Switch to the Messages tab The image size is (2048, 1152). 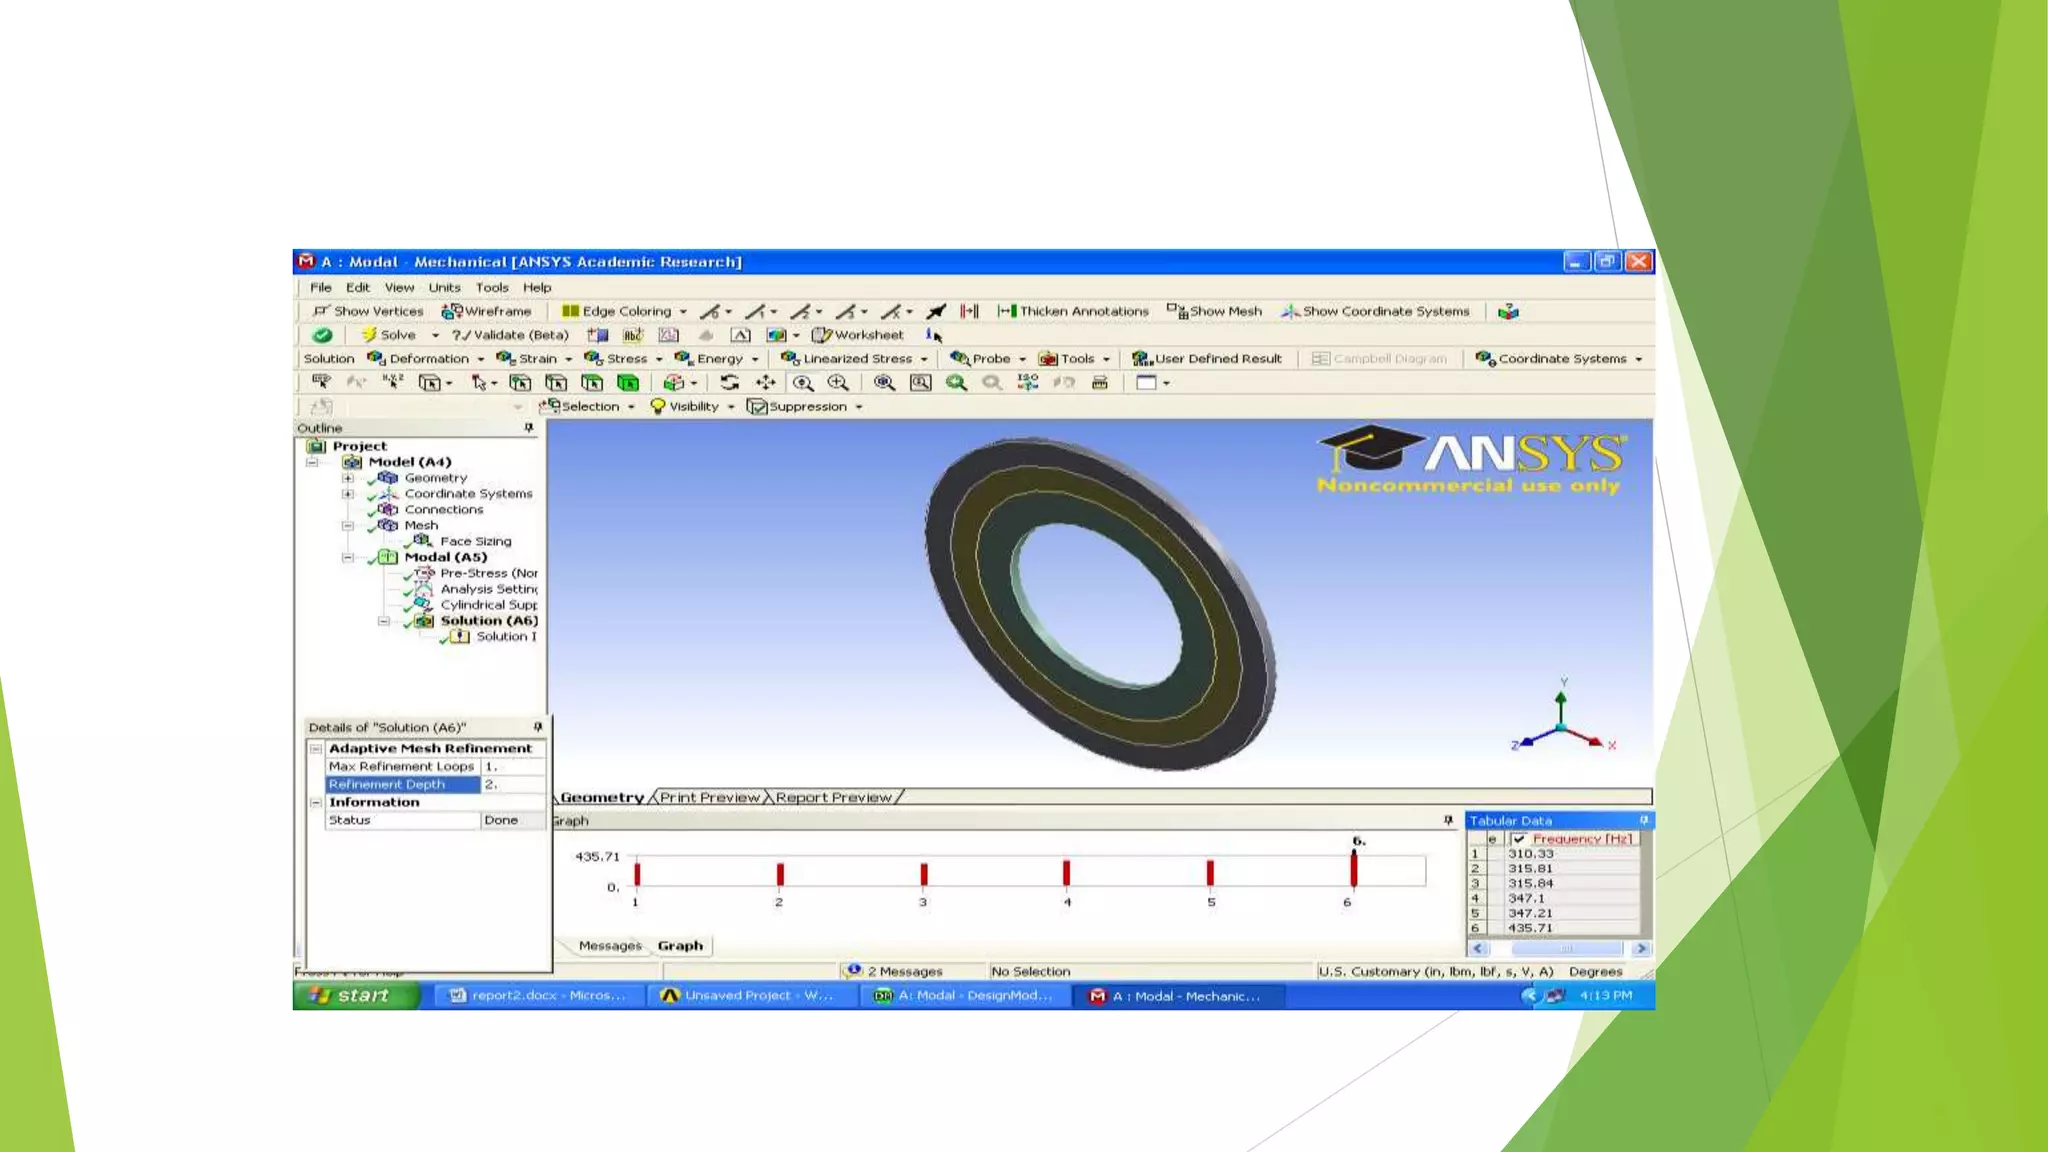[x=610, y=946]
